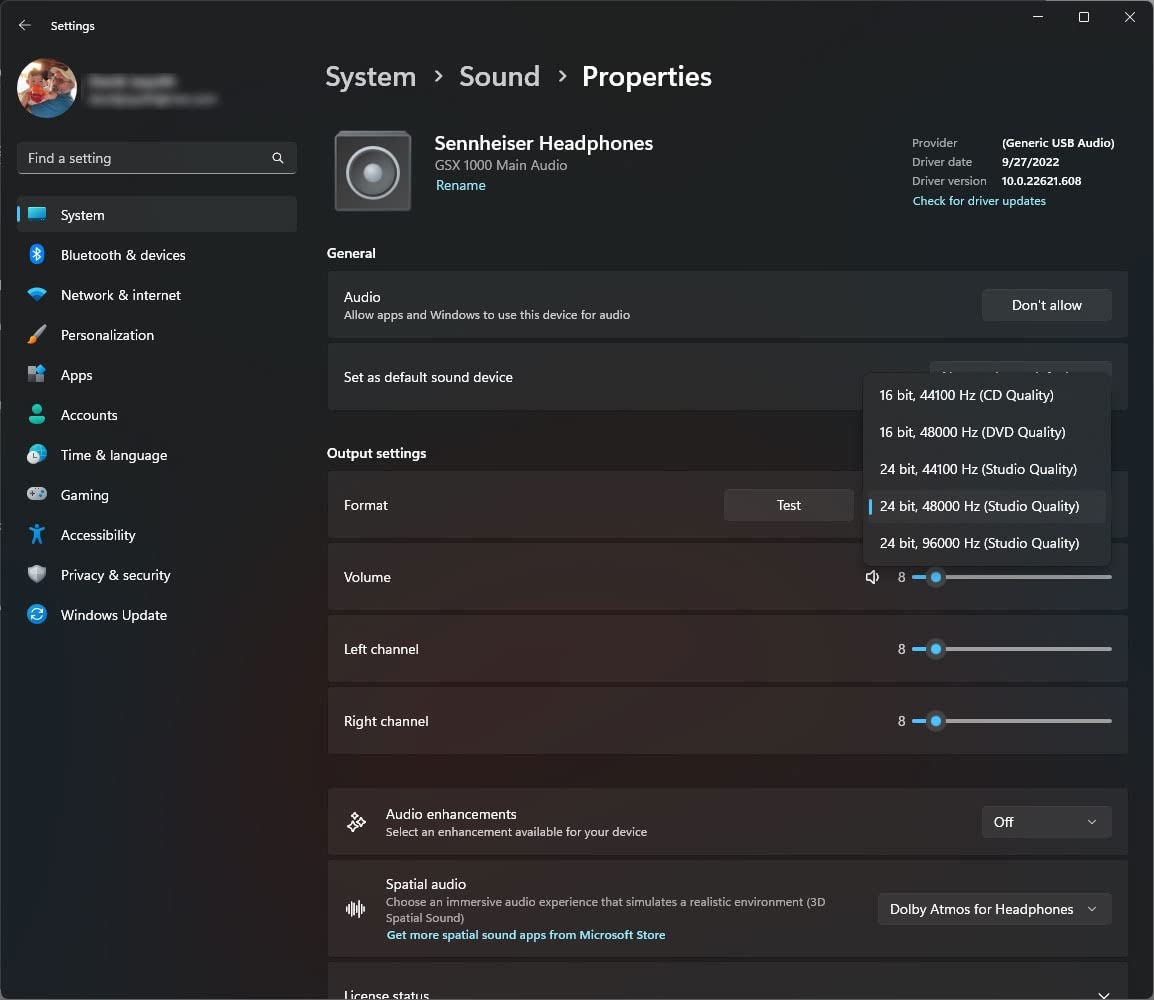
Task: Click the Privacy & security shield icon
Action: [37, 575]
